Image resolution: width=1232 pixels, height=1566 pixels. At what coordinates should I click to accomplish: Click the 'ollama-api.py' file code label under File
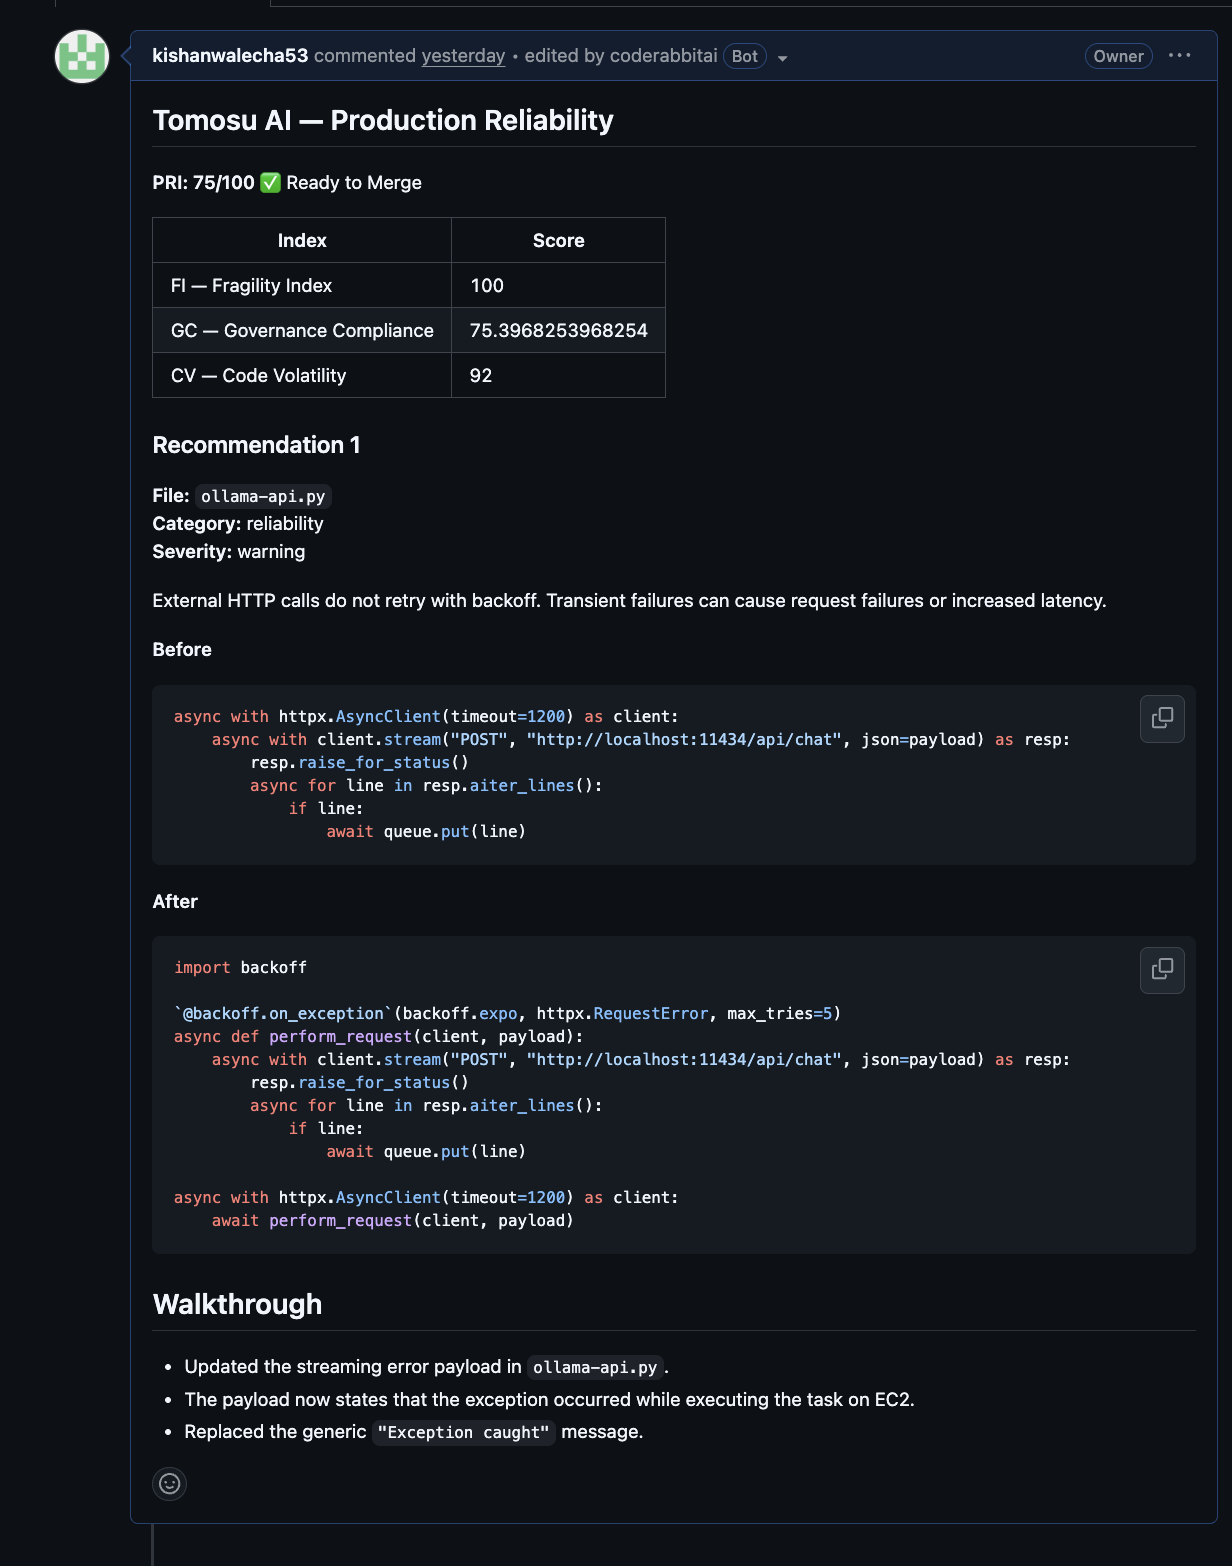[263, 496]
